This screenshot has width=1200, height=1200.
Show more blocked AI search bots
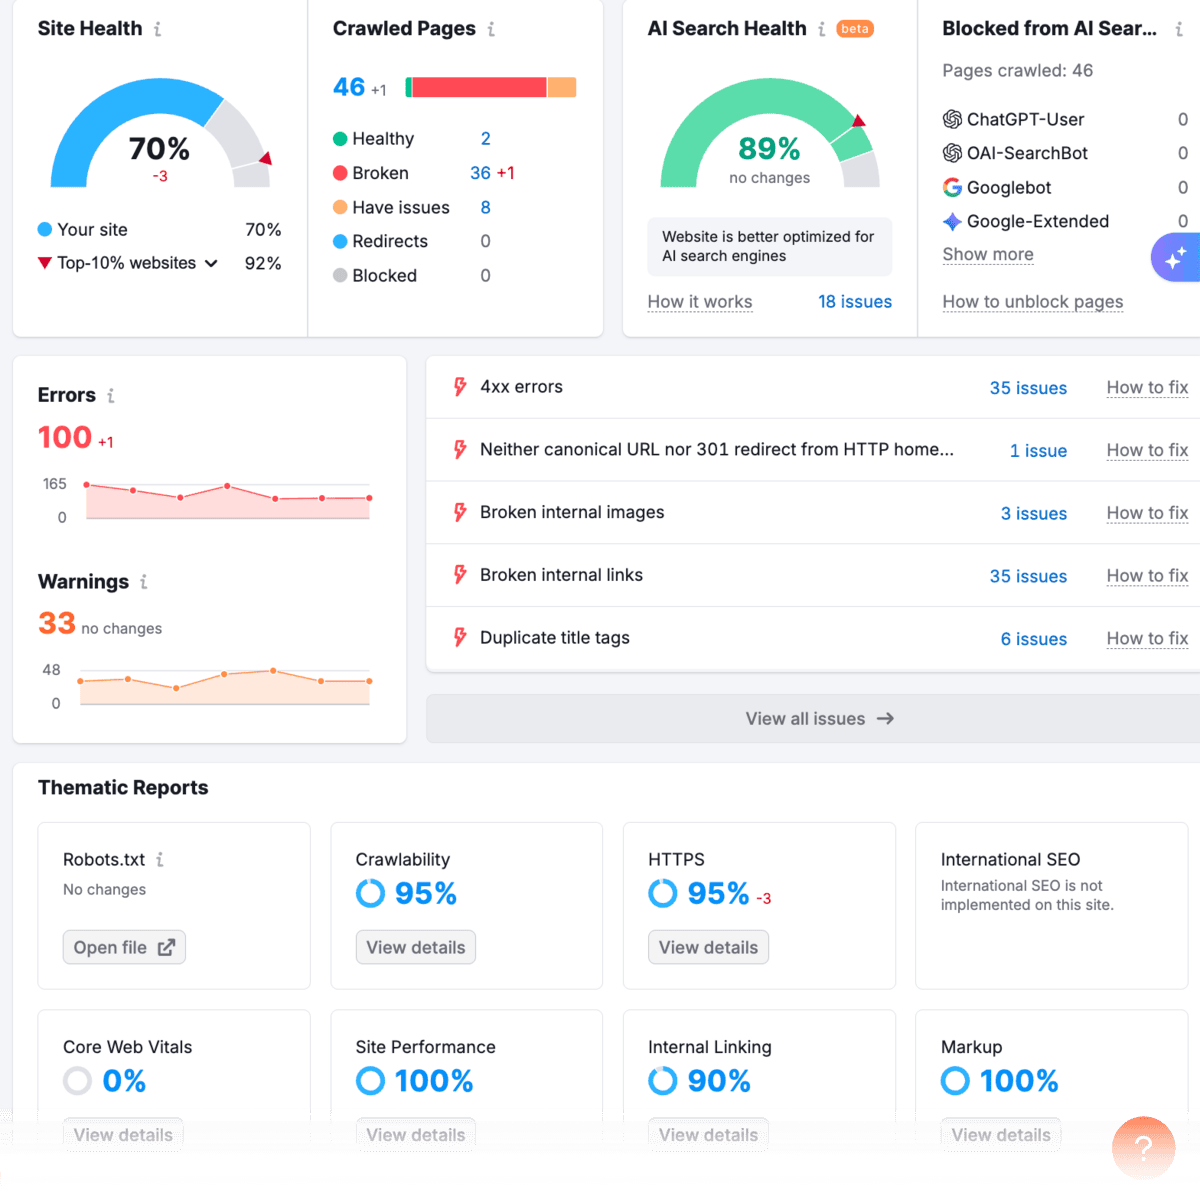click(987, 255)
